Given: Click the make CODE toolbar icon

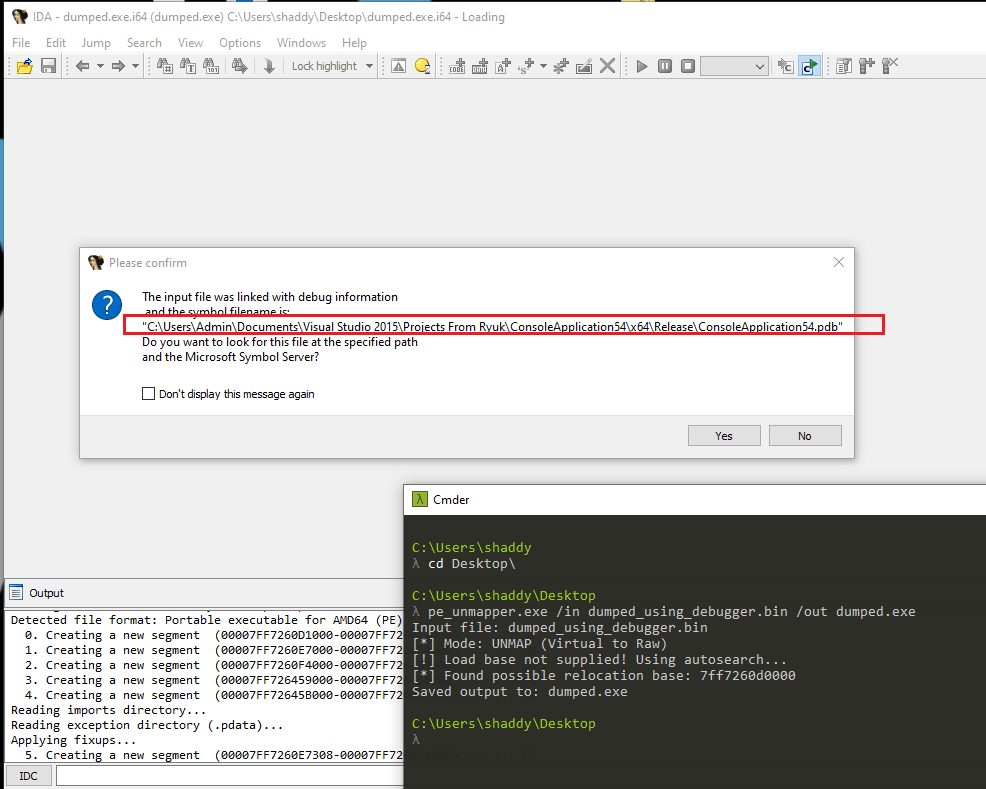Looking at the screenshot, I should [457, 66].
